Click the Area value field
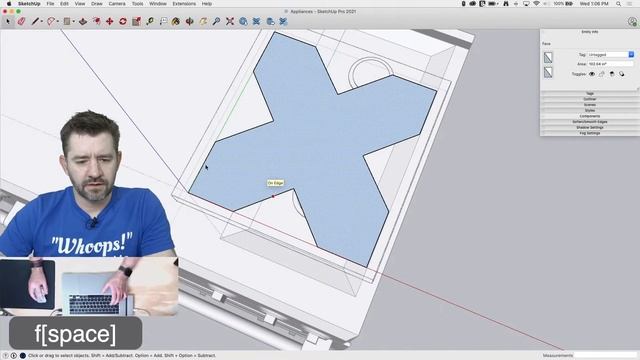Viewport: 640px width, 360px height. click(611, 64)
